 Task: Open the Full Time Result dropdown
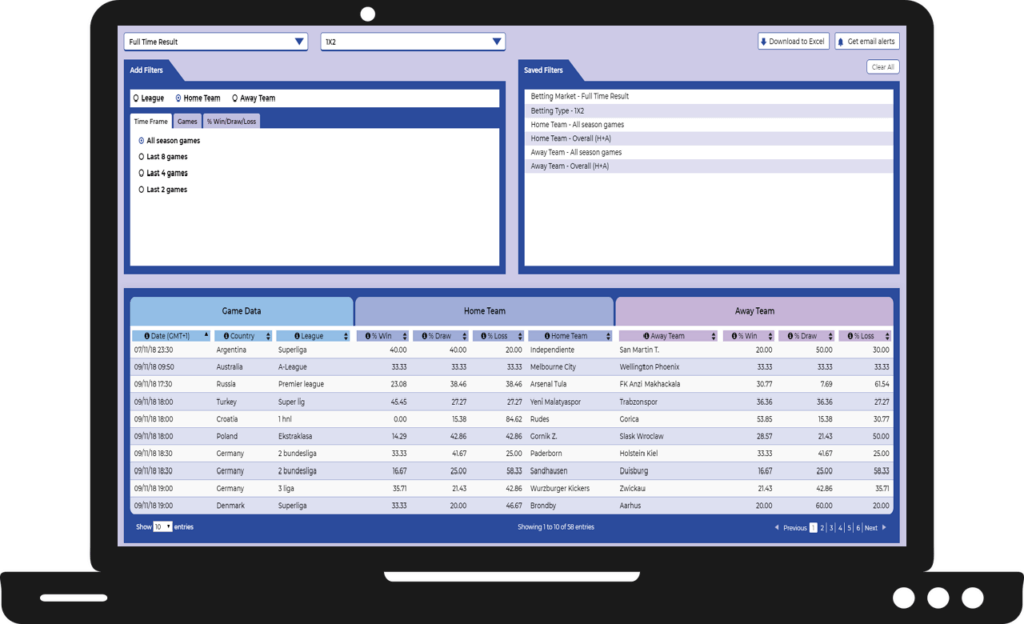coord(215,42)
